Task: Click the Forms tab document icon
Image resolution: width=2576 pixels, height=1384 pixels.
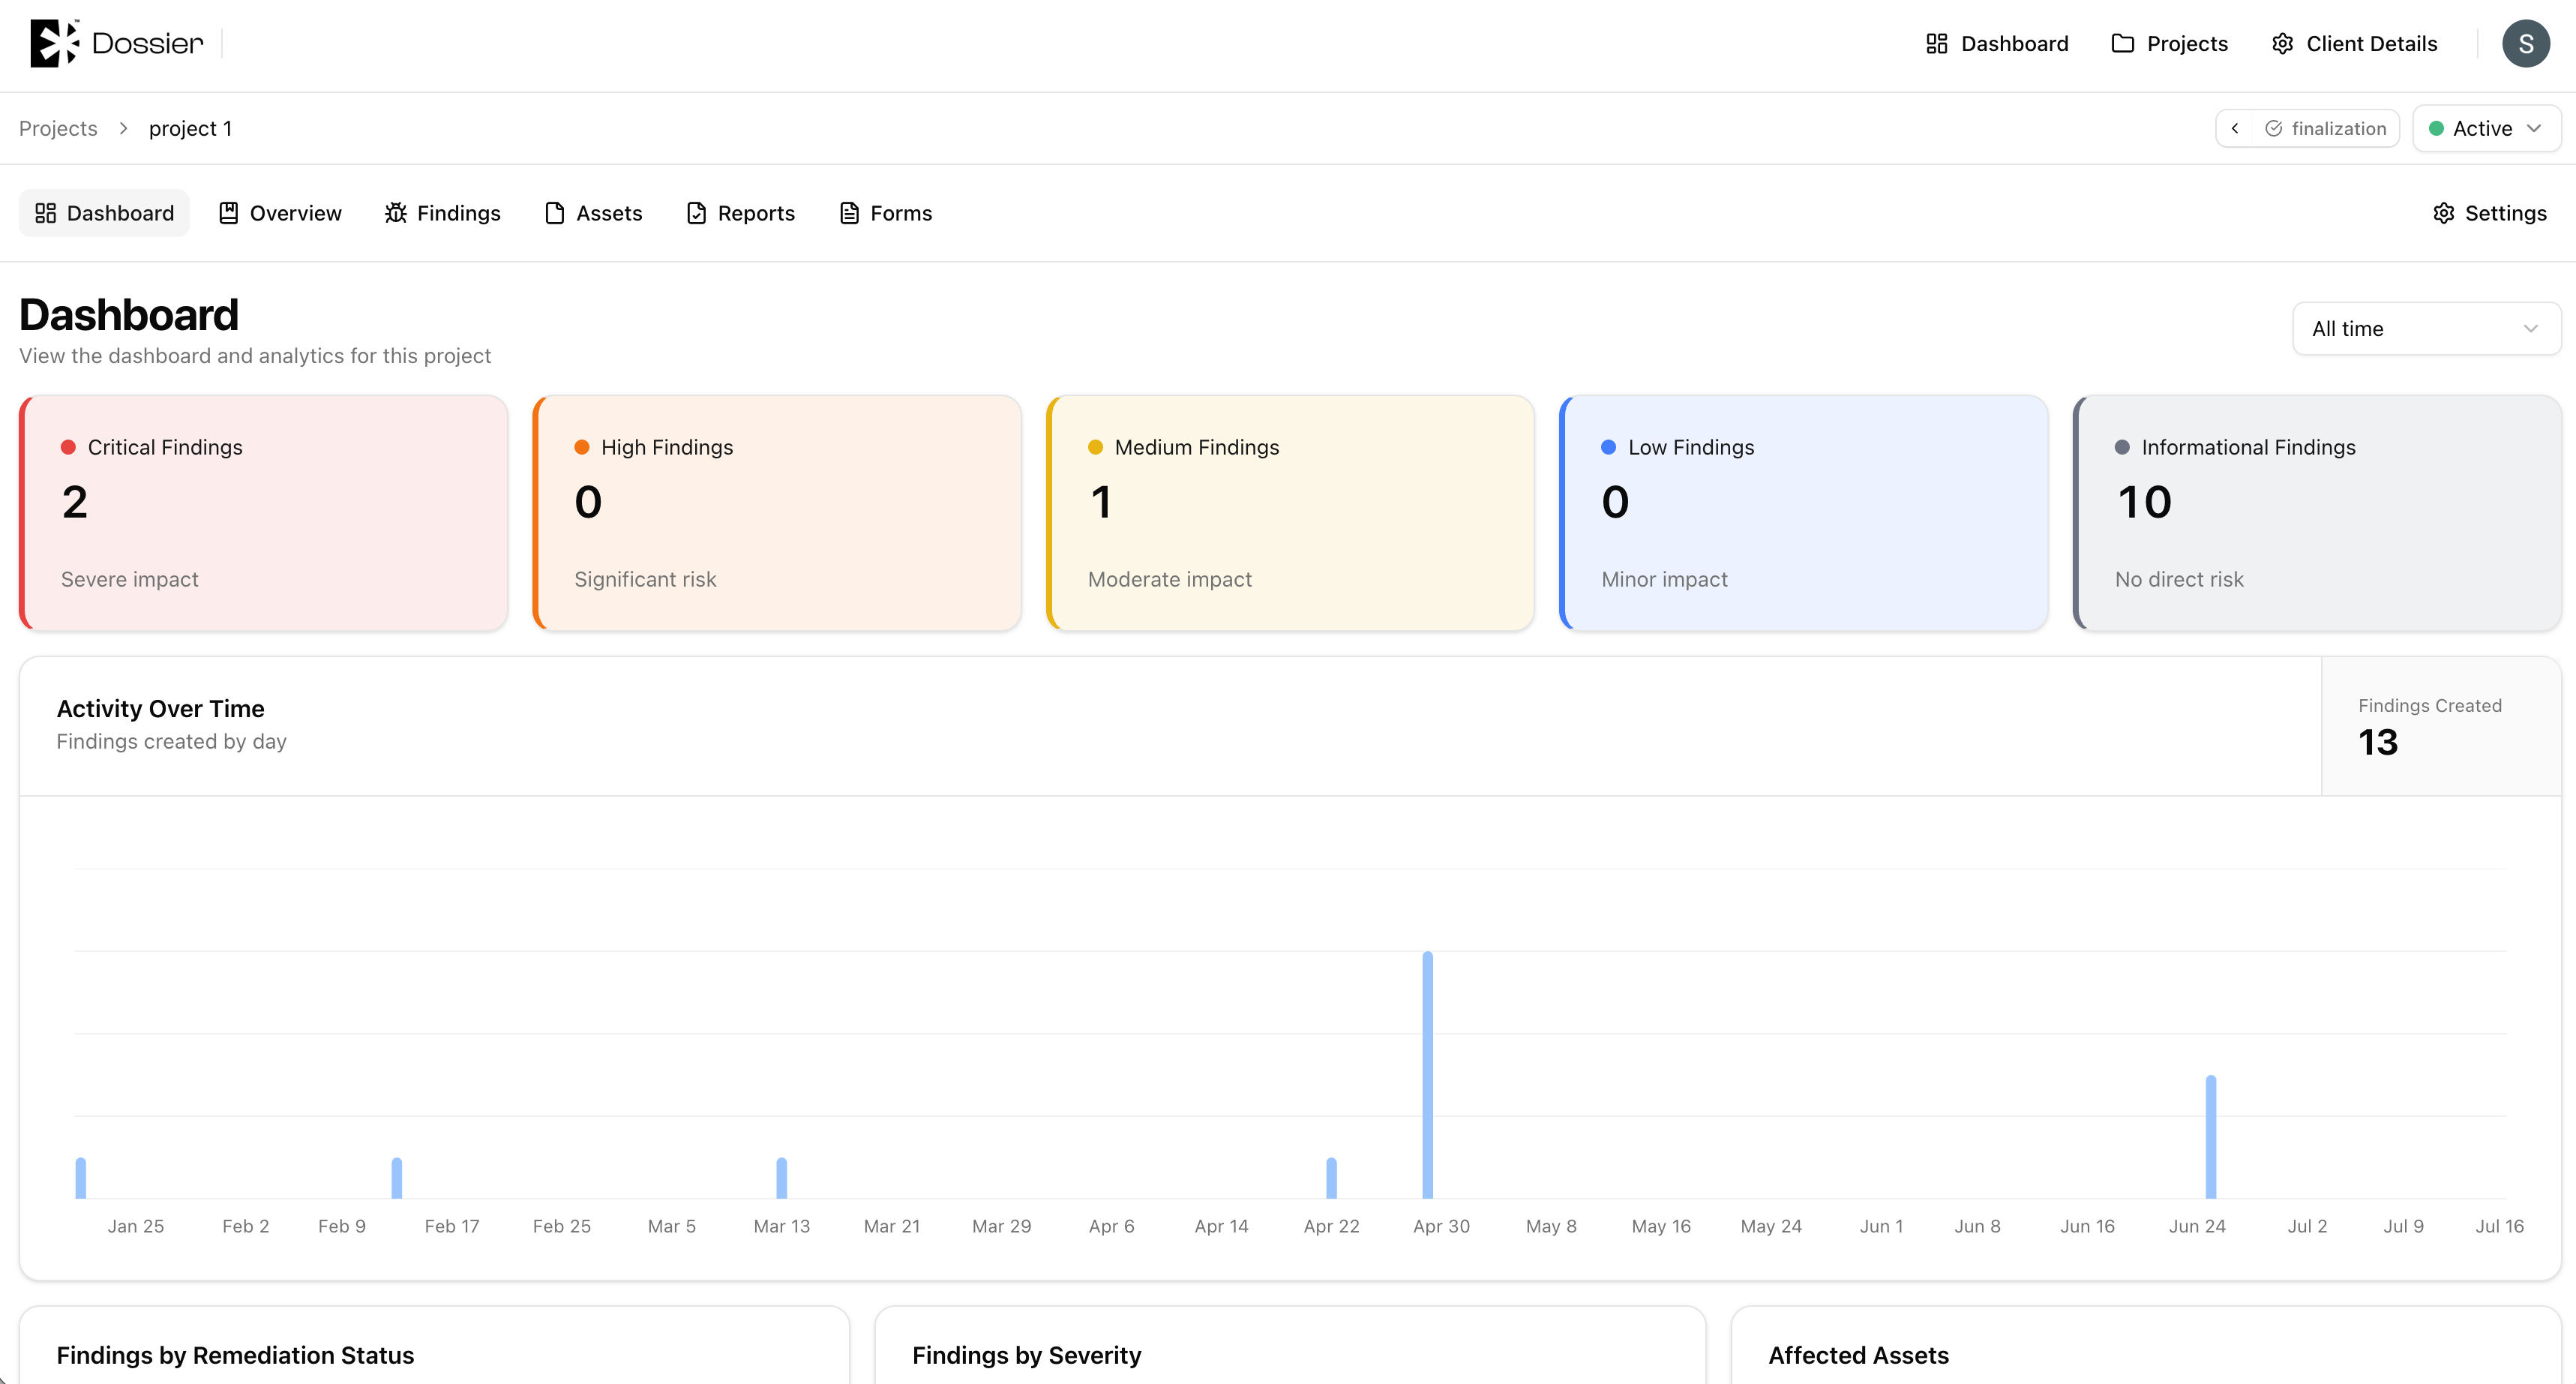Action: (849, 213)
